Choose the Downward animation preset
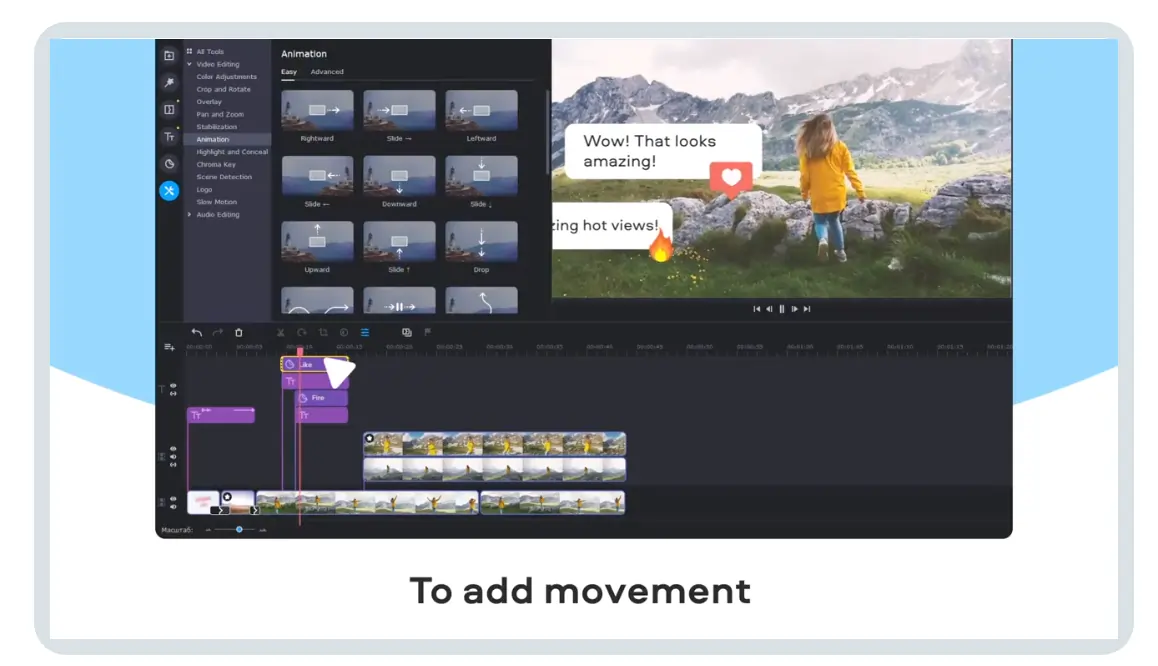Viewport: 1158px width, 666px height. click(400, 176)
